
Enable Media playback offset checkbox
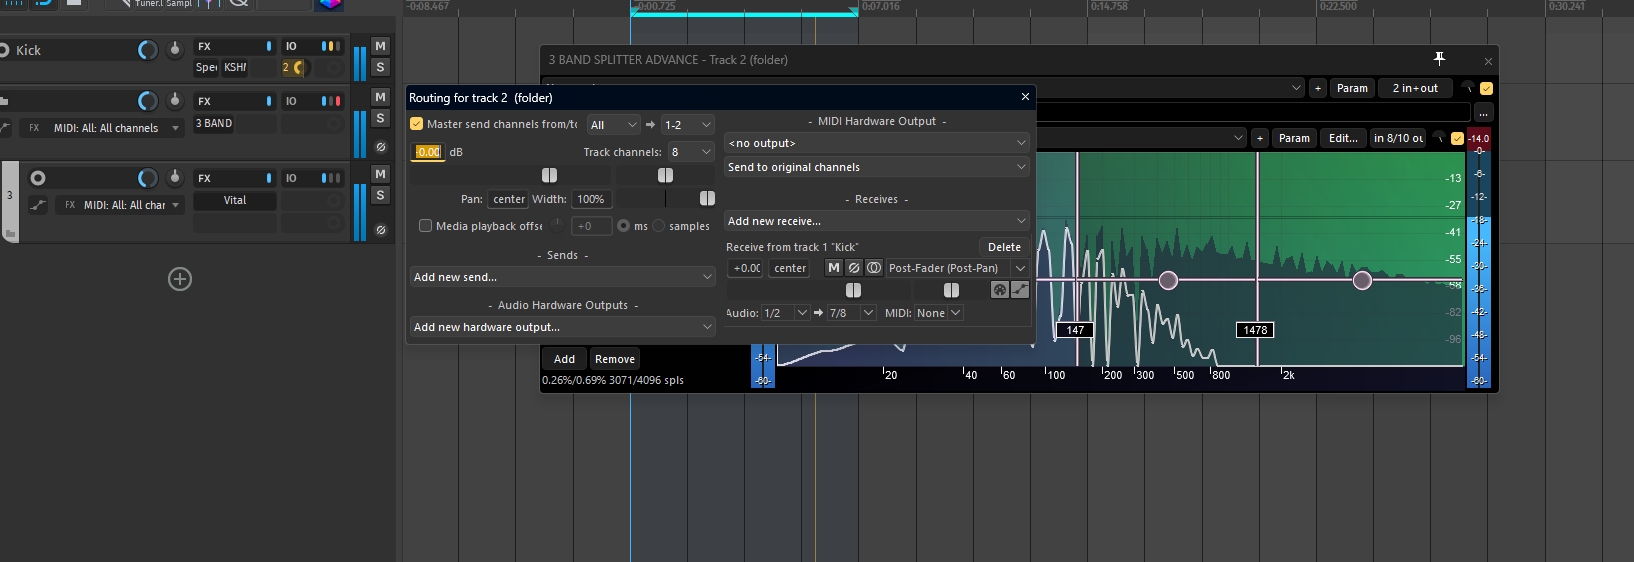425,226
